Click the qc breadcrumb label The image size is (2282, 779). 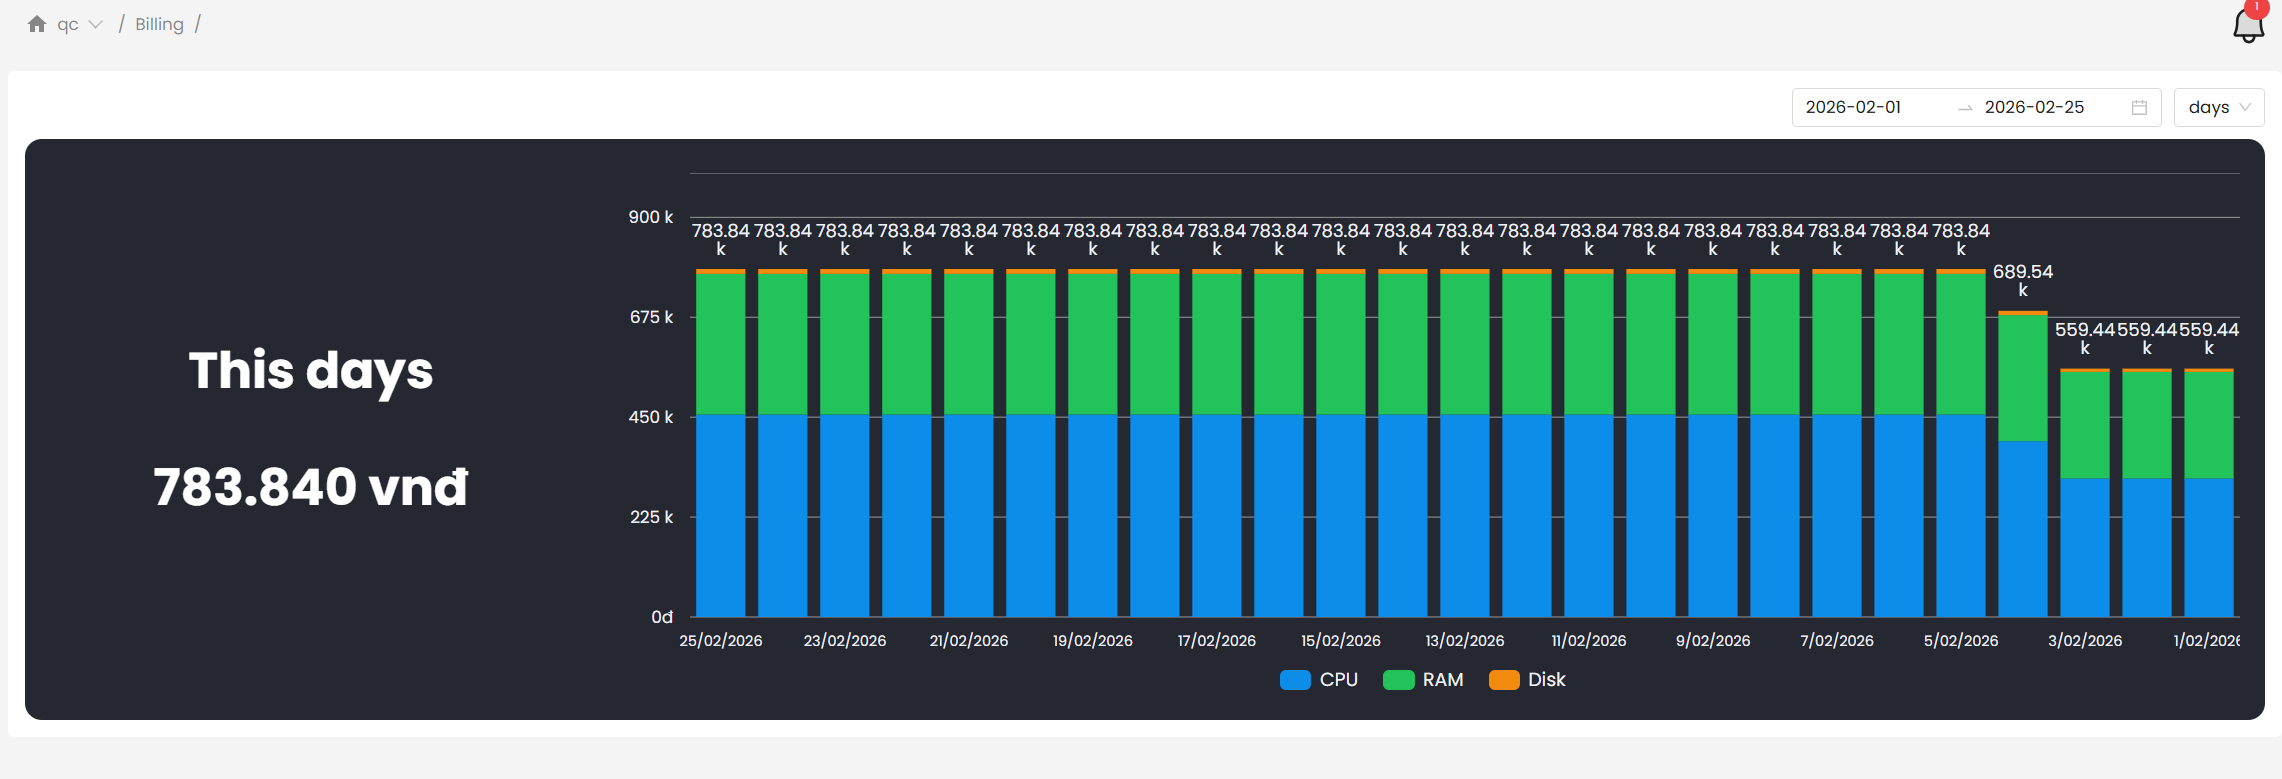coord(67,24)
